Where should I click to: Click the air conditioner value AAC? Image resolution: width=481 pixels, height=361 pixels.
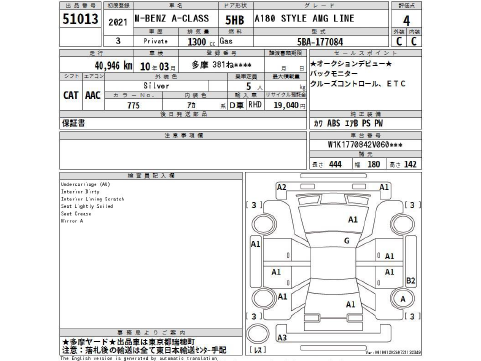click(x=93, y=95)
